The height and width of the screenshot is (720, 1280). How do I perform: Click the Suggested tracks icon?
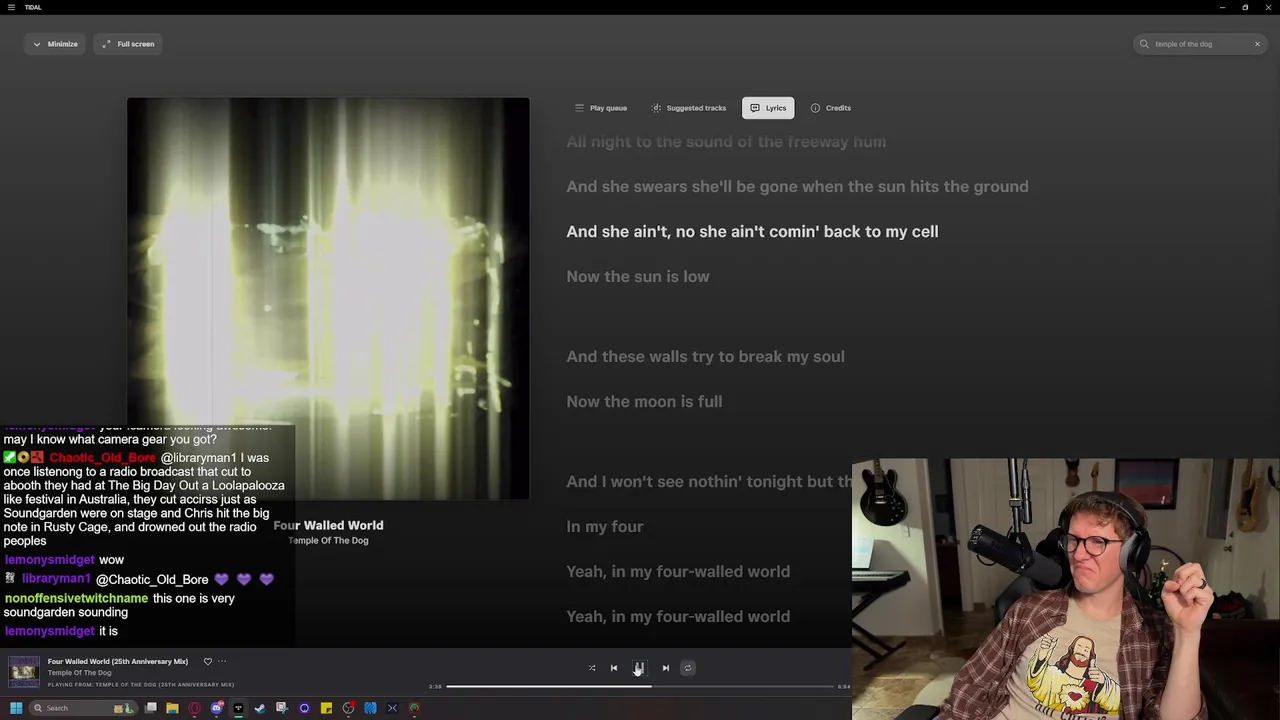tap(656, 108)
